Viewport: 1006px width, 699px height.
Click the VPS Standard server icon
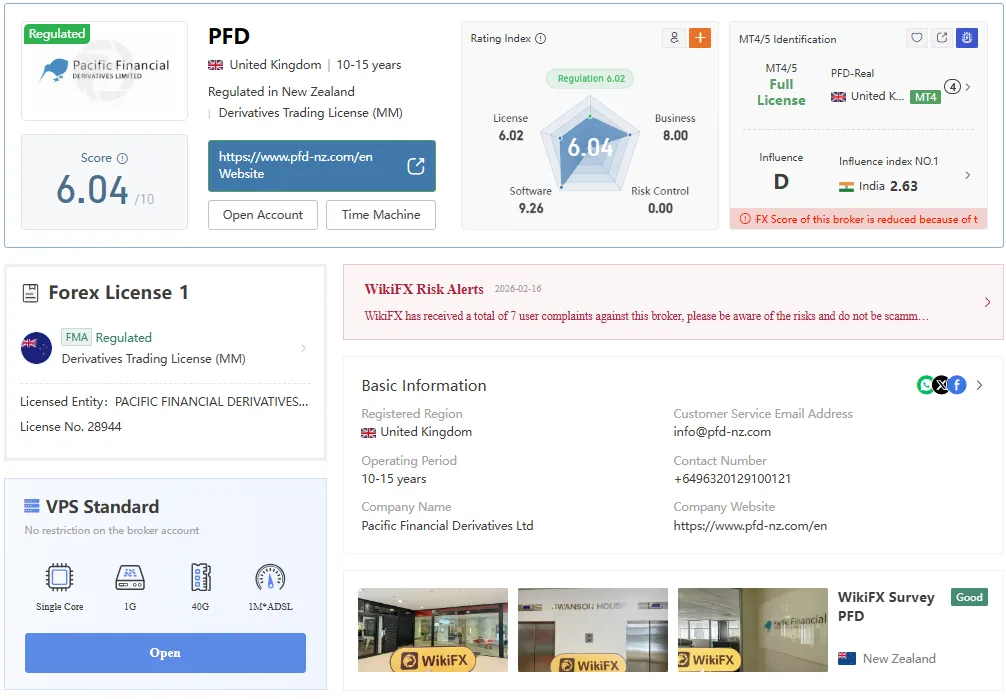click(x=31, y=506)
